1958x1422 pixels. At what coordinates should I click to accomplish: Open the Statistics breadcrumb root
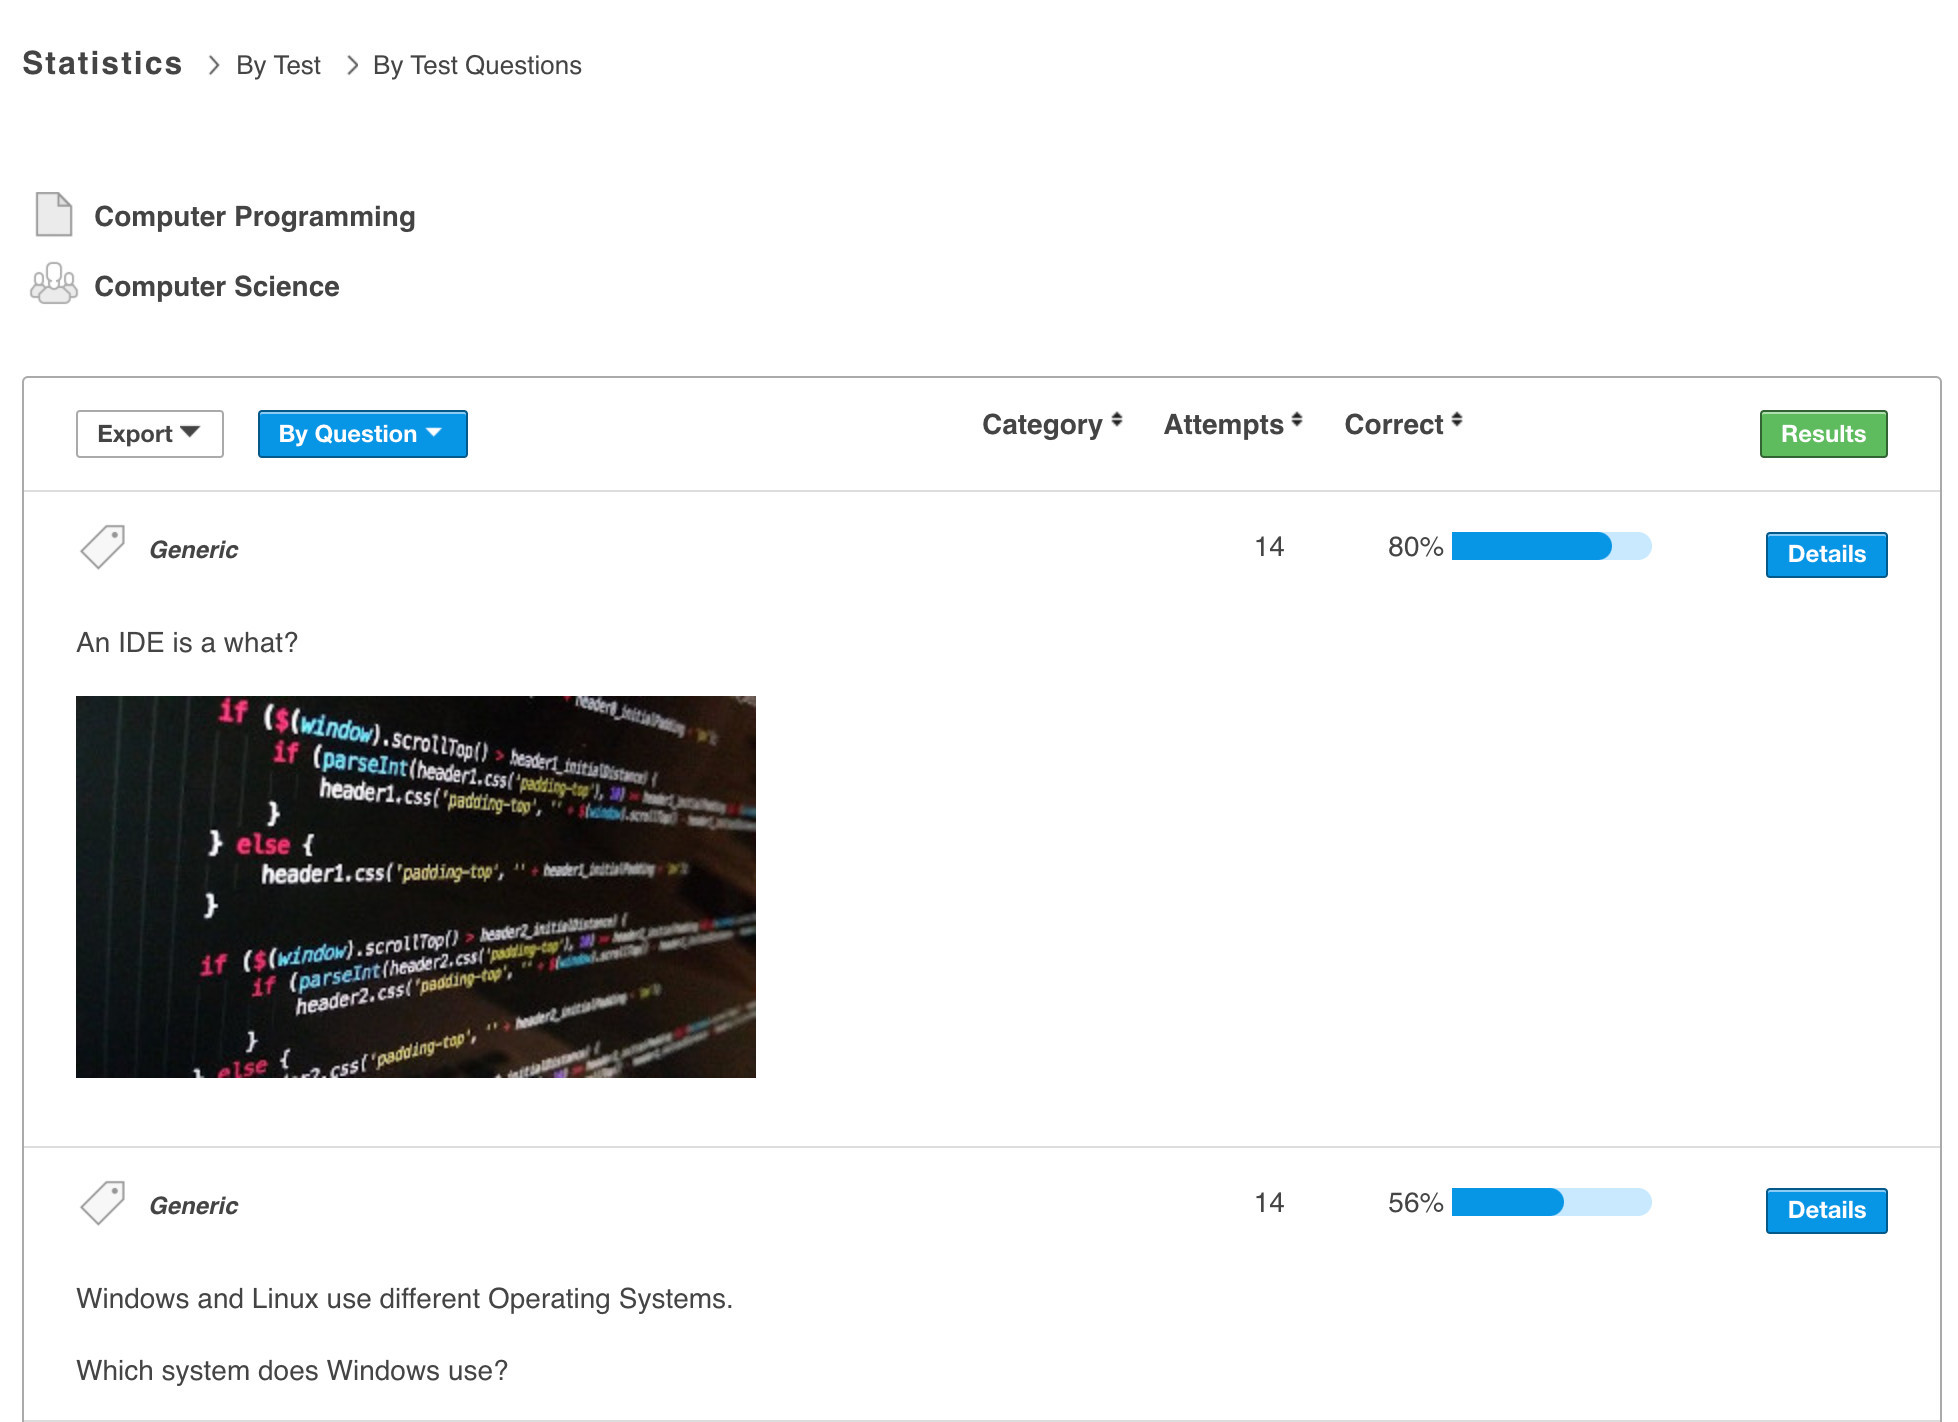[x=102, y=63]
